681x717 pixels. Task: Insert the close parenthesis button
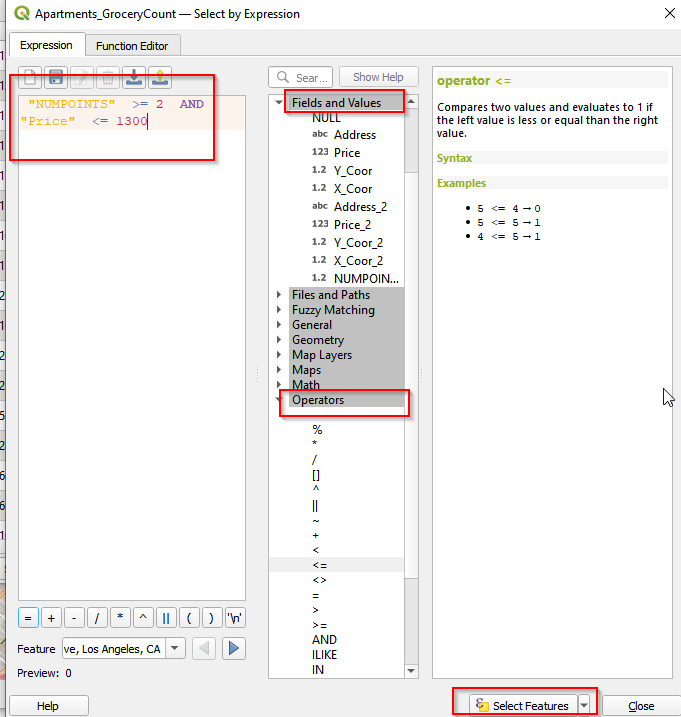click(x=212, y=618)
